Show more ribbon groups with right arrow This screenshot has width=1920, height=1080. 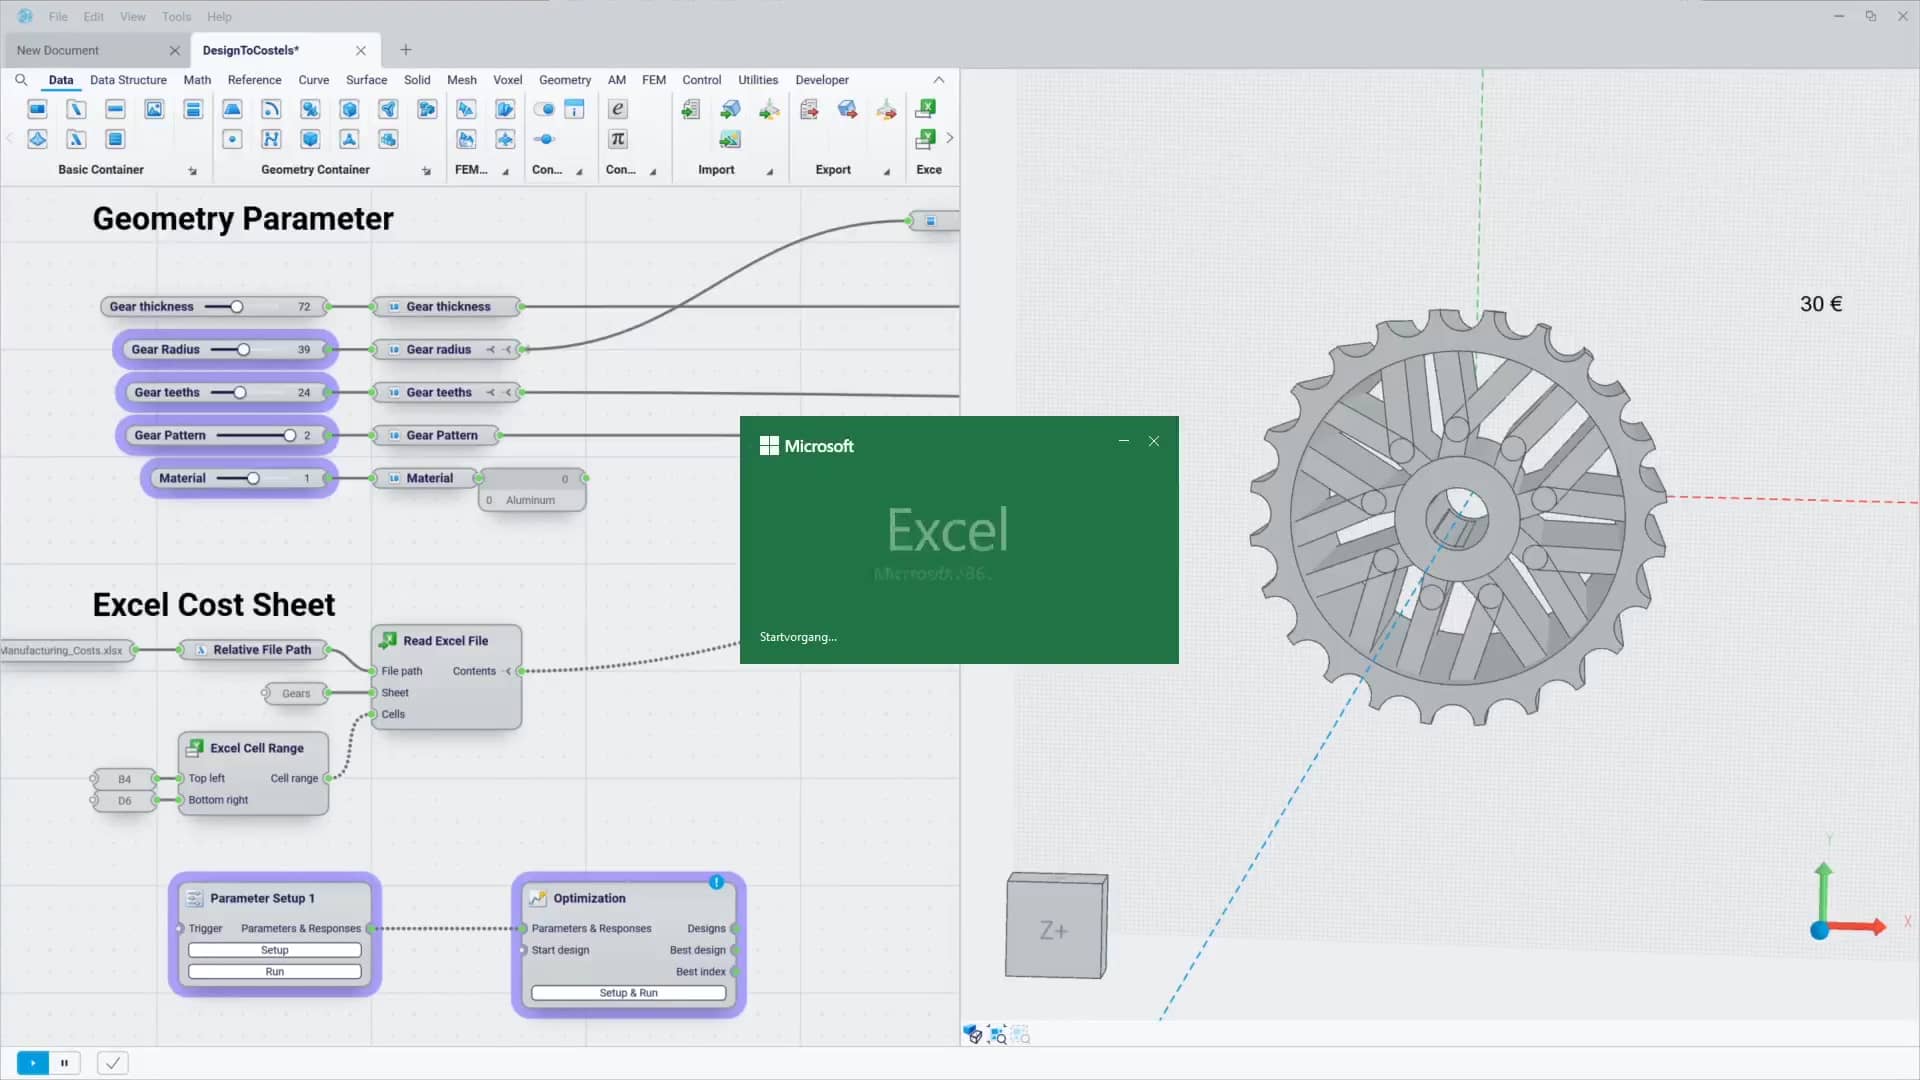(x=949, y=138)
